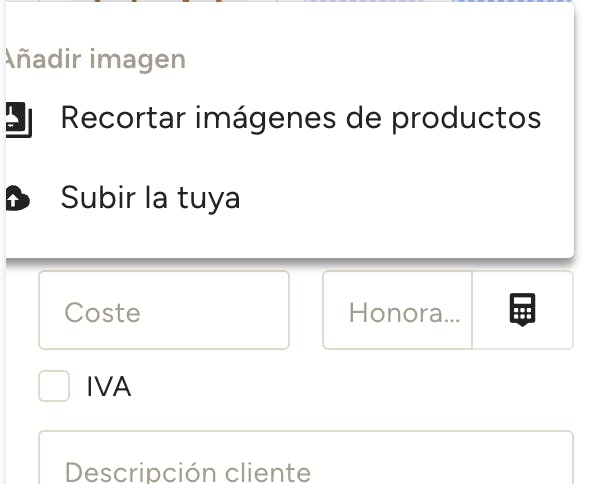Click the 'Añadir imagen' menu header

point(94,59)
